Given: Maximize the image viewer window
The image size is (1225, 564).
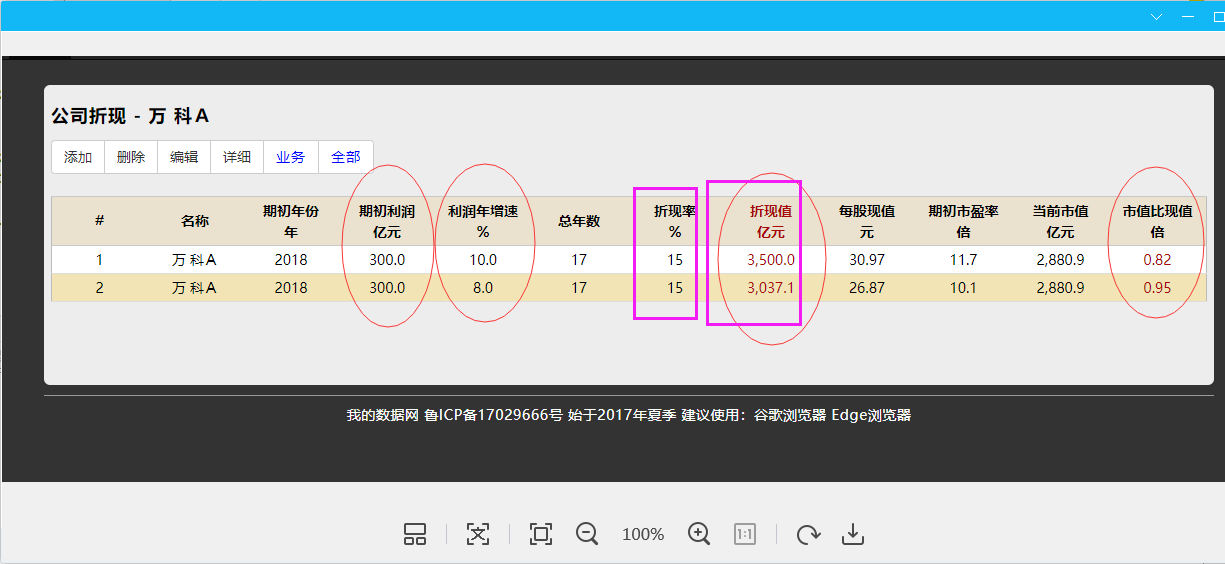Looking at the screenshot, I should [1219, 17].
